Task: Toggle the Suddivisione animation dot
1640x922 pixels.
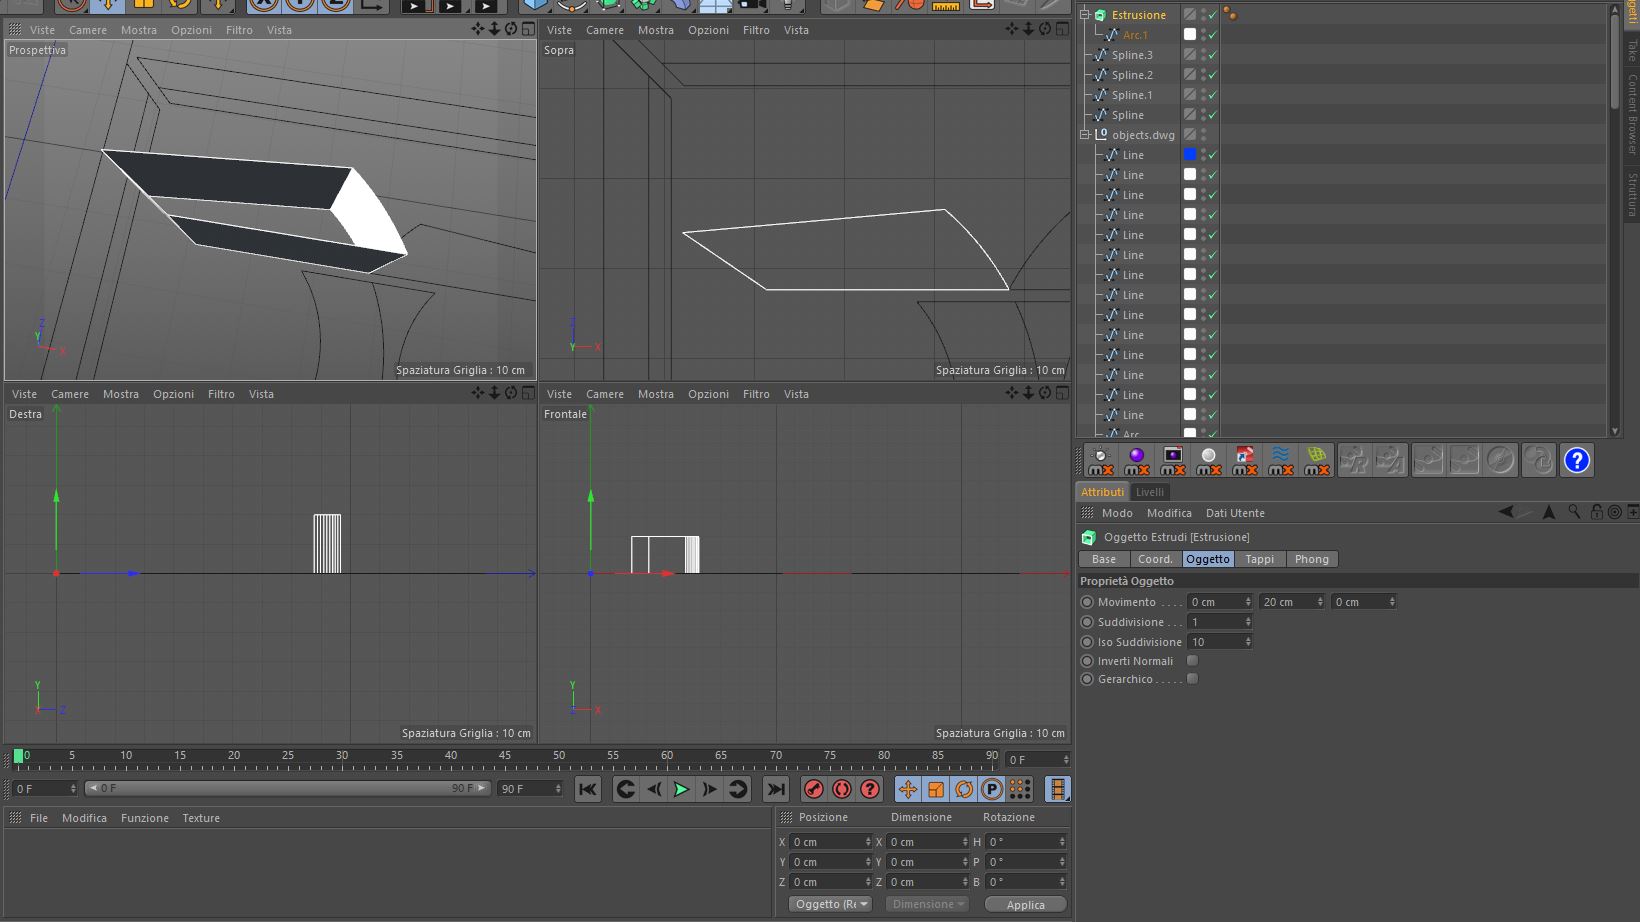Action: [x=1087, y=622]
